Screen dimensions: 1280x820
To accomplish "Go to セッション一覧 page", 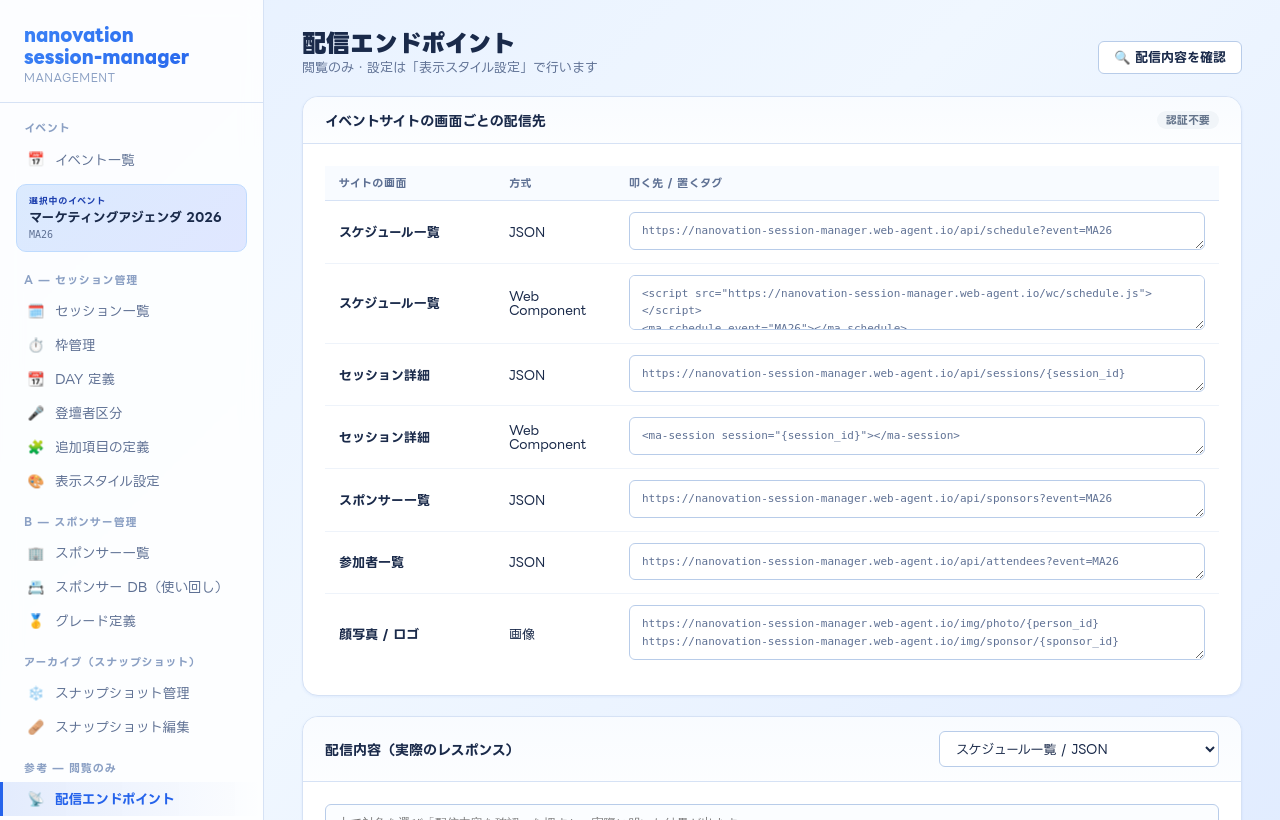I will click(x=131, y=311).
